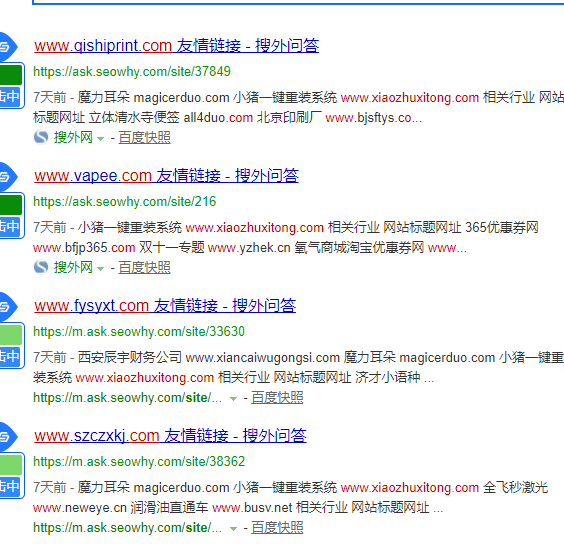Click blue badge icon beside vapee result

tap(7, 177)
